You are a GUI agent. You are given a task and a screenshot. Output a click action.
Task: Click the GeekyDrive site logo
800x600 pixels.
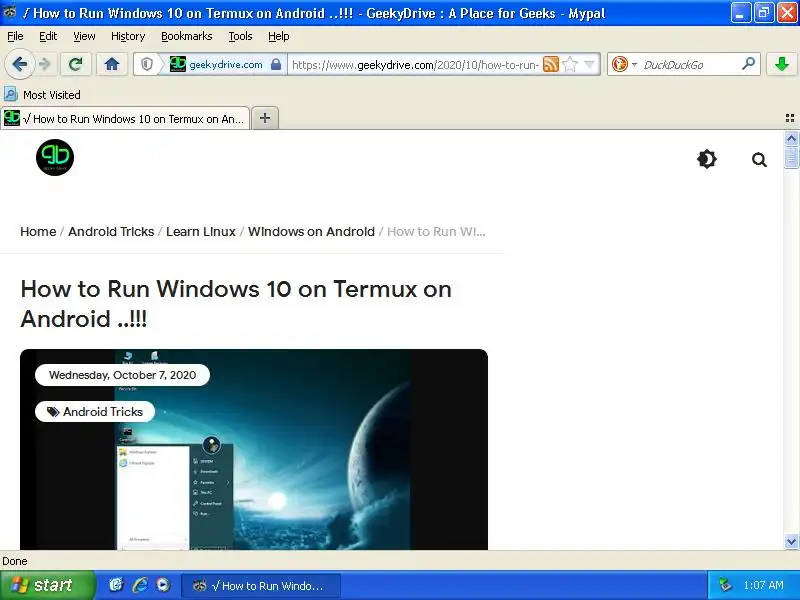tap(55, 157)
